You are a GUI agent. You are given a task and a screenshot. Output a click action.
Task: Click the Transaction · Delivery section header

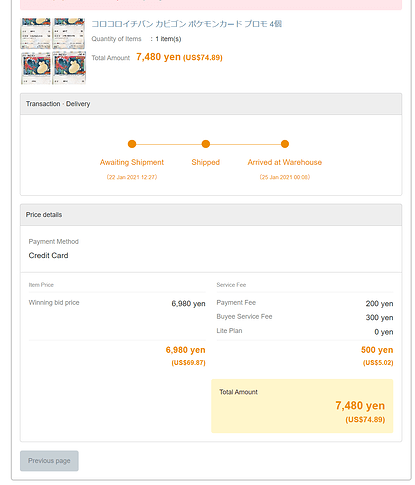click(x=211, y=104)
